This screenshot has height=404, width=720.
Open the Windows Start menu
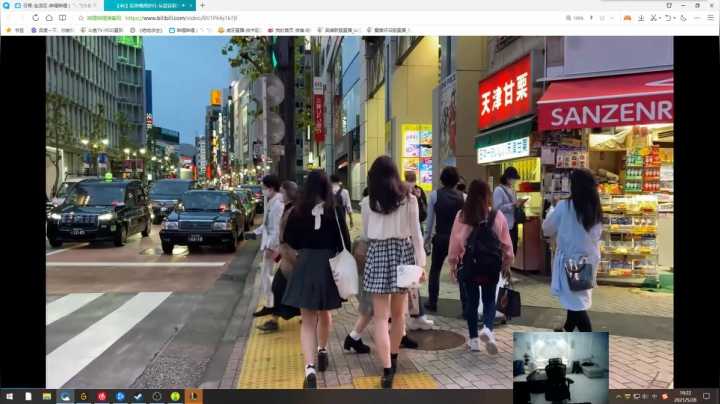9,396
